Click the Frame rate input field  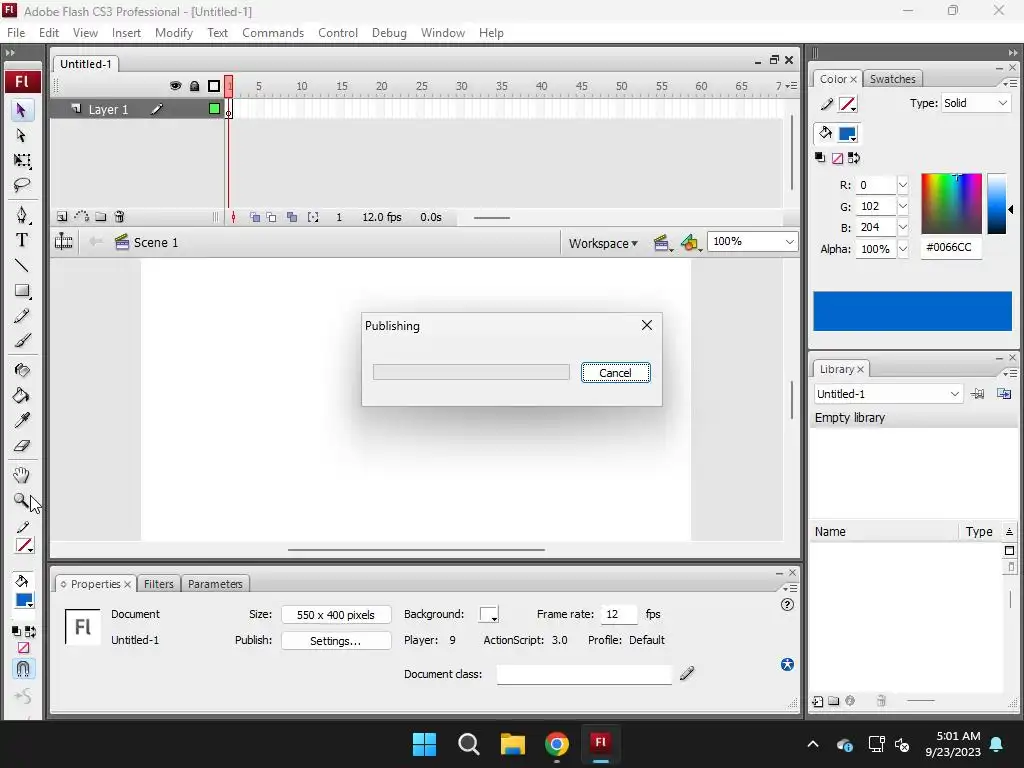618,614
